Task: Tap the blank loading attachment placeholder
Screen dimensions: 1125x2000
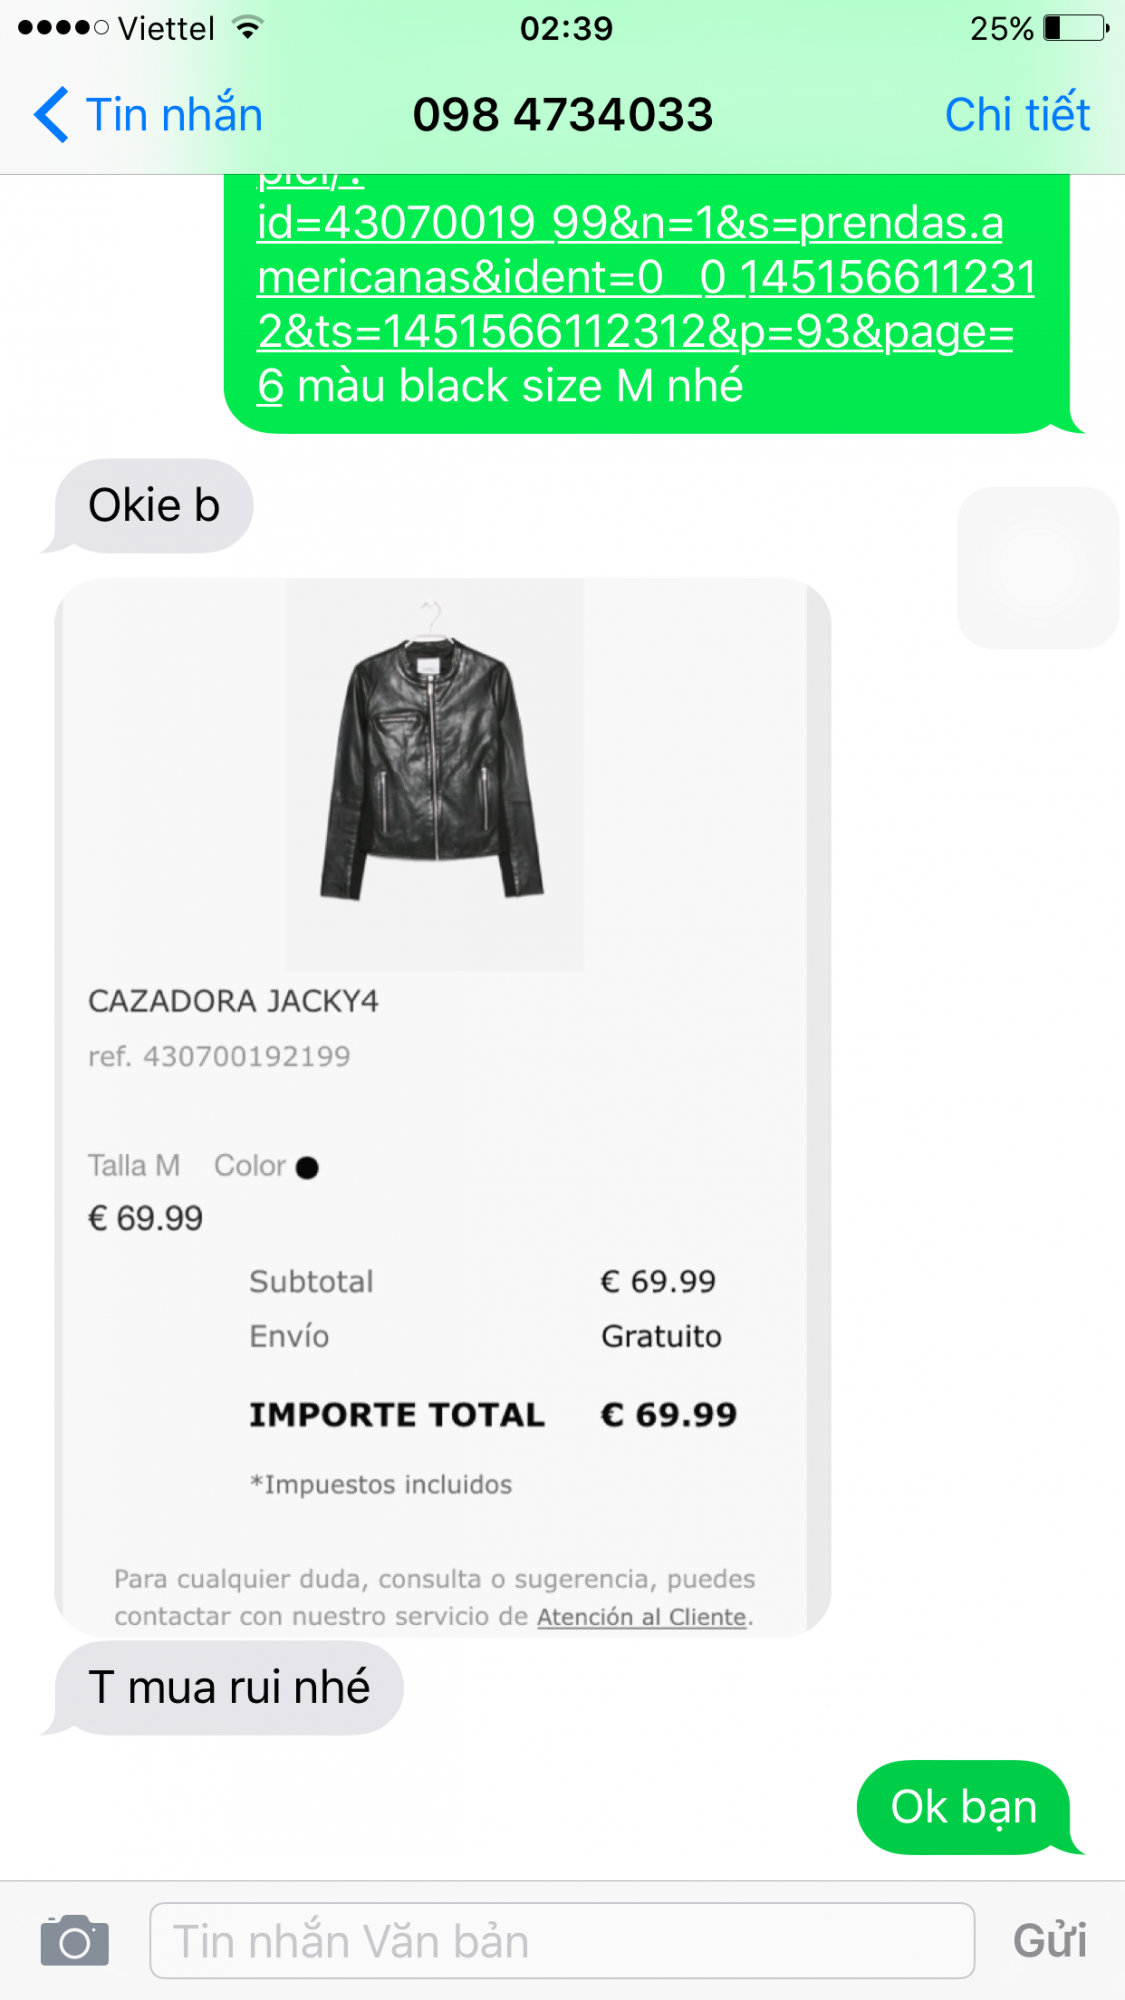Action: 1037,568
